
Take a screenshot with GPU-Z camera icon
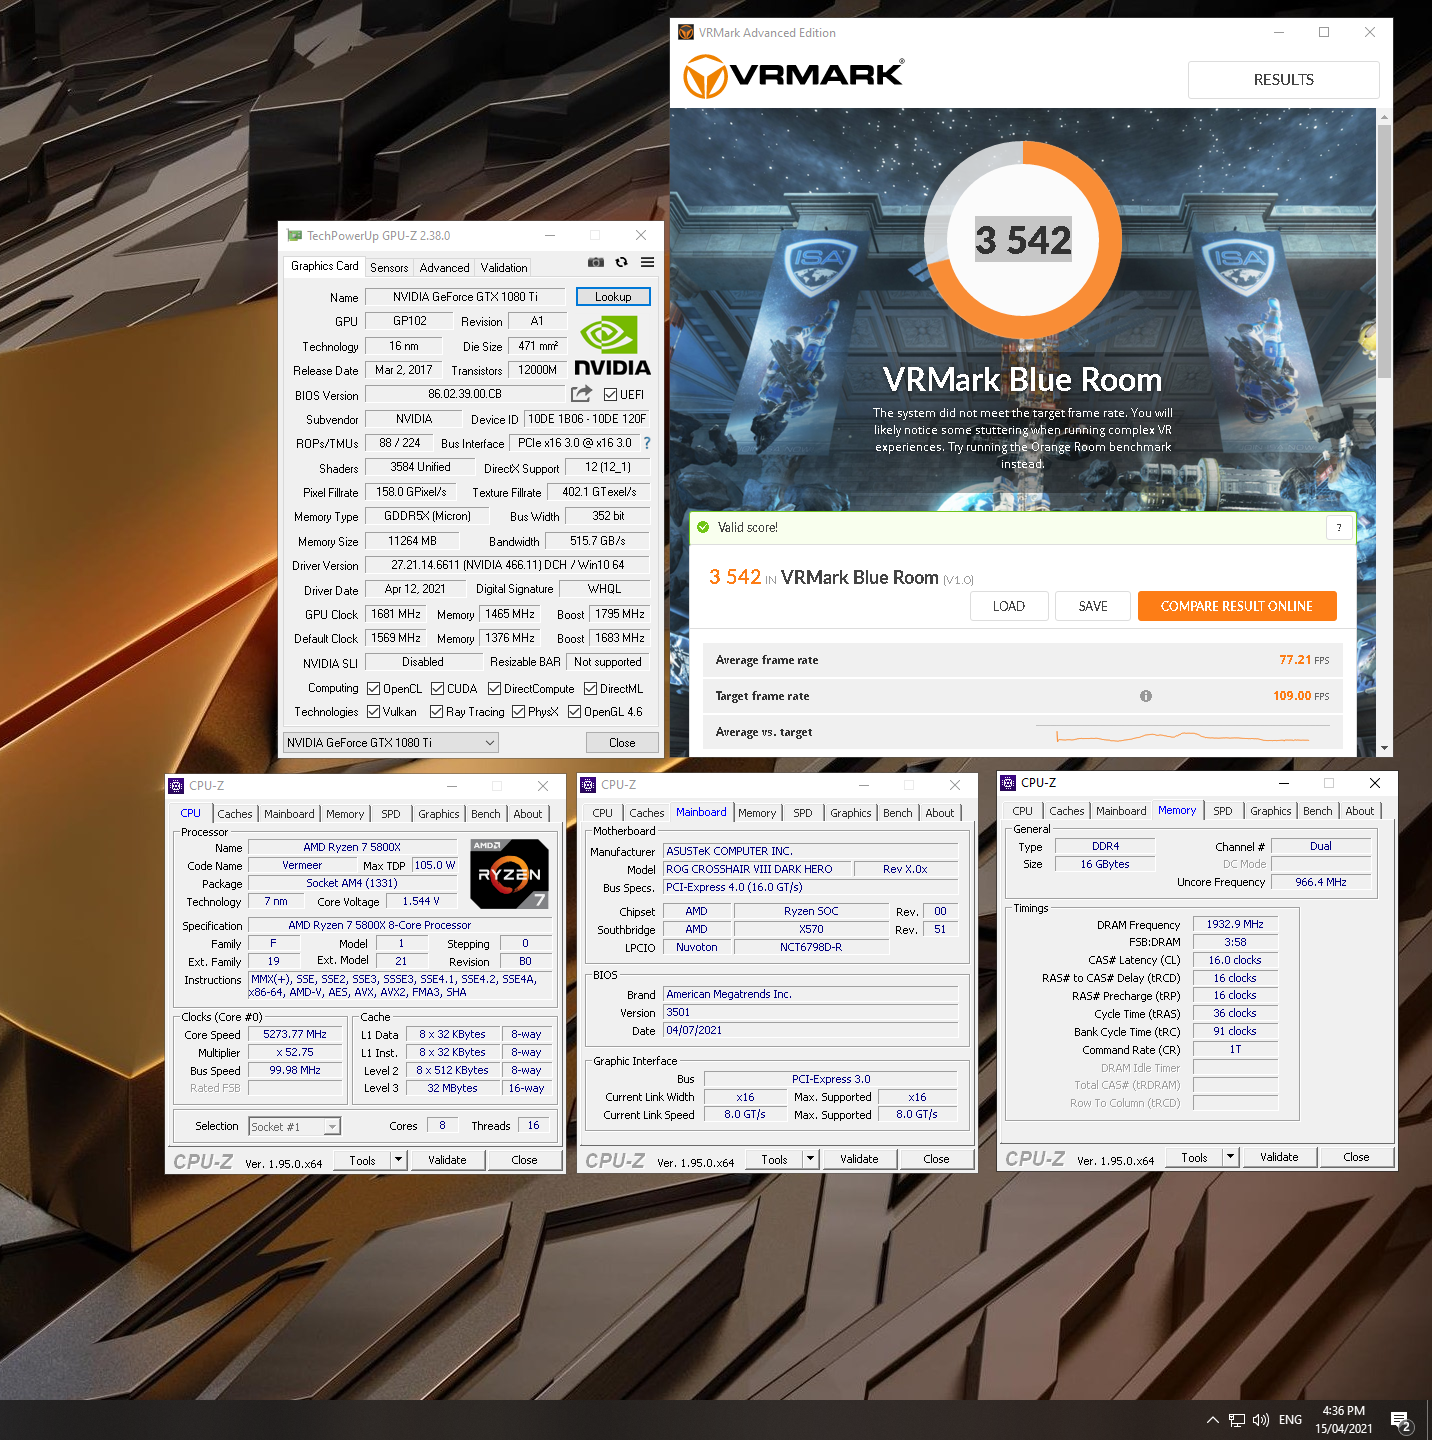596,262
